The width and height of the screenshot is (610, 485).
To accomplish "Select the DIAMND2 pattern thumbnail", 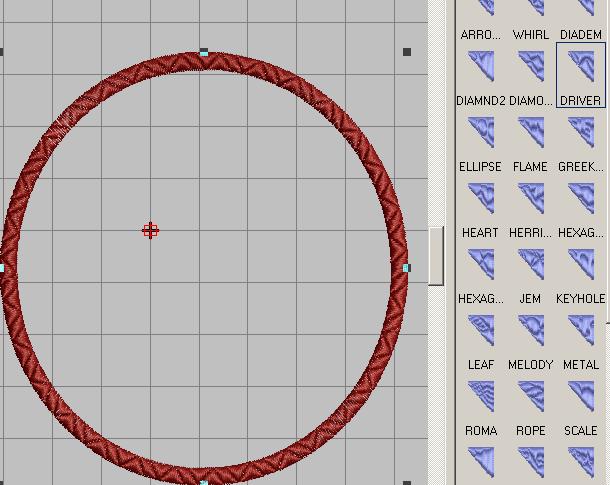I will (481, 66).
